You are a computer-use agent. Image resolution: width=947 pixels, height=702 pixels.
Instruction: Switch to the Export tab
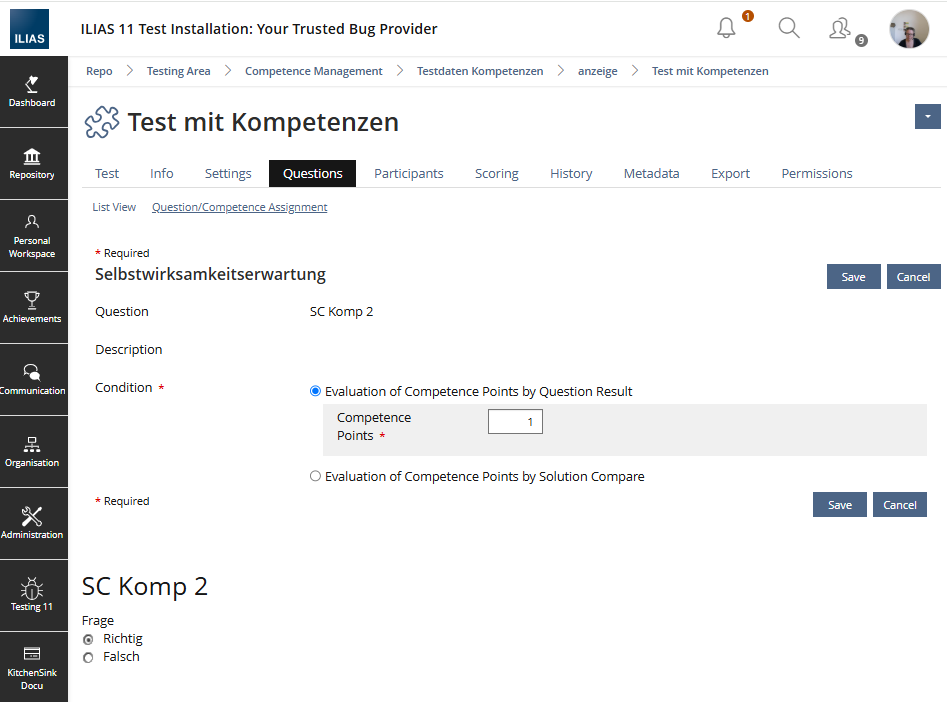[x=730, y=173]
